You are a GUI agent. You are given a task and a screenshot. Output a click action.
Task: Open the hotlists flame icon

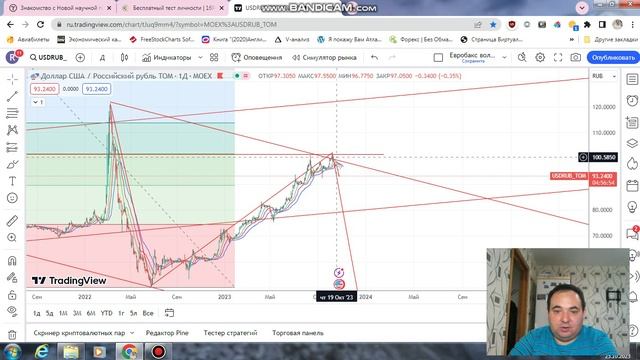coord(632,164)
